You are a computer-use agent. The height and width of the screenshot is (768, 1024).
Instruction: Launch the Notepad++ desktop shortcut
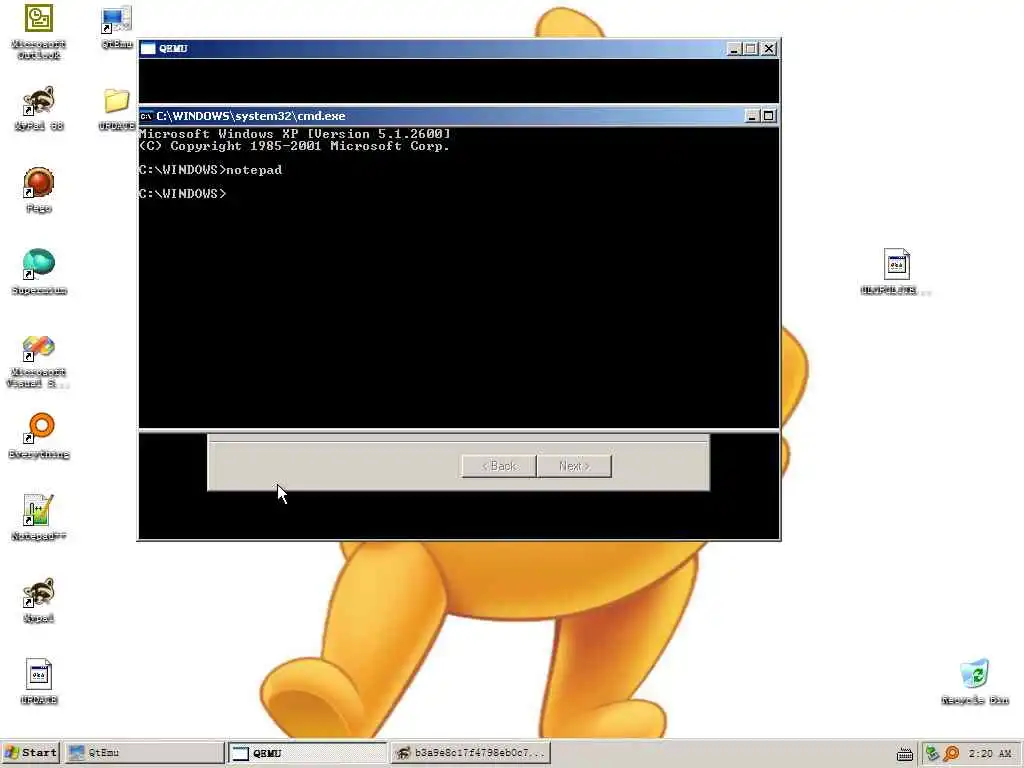tap(39, 510)
